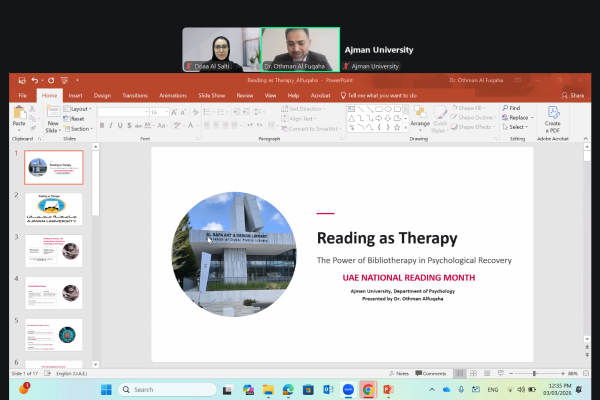This screenshot has height=400, width=600.
Task: Open the font name combo box
Action: point(123,112)
